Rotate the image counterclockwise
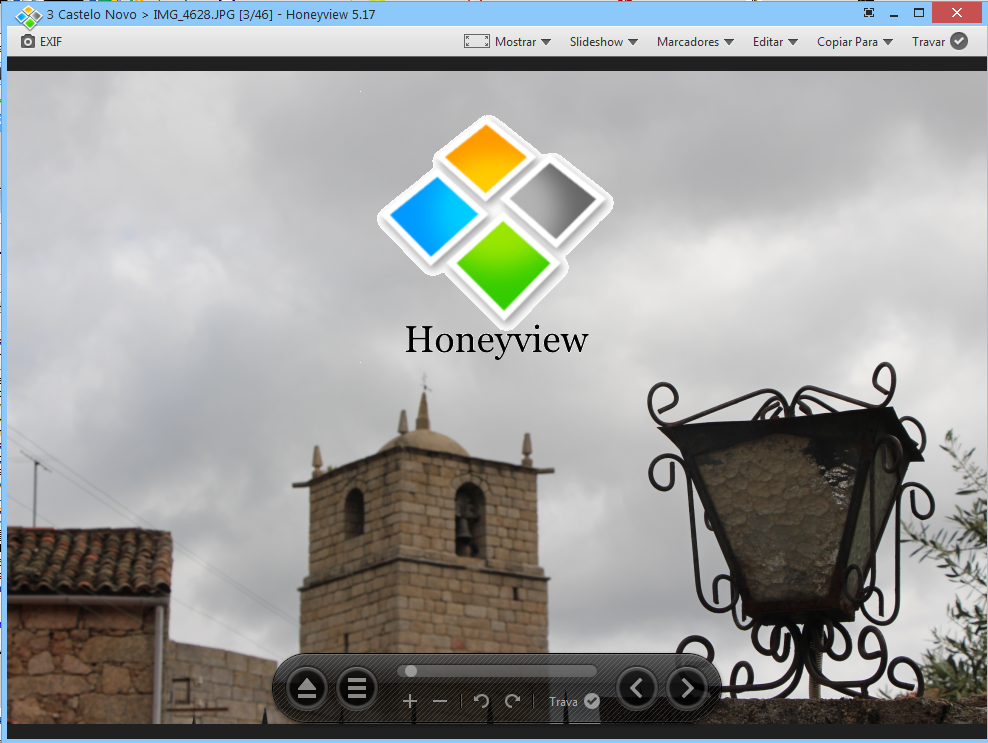The image size is (988, 743). coord(480,701)
